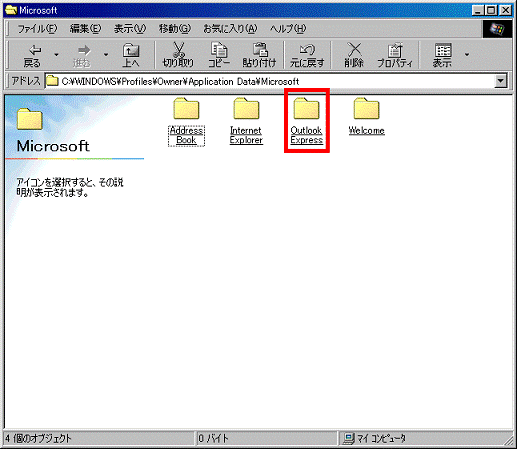Go up one level with 上へ
Viewport: 517px width, 449px height.
point(131,55)
